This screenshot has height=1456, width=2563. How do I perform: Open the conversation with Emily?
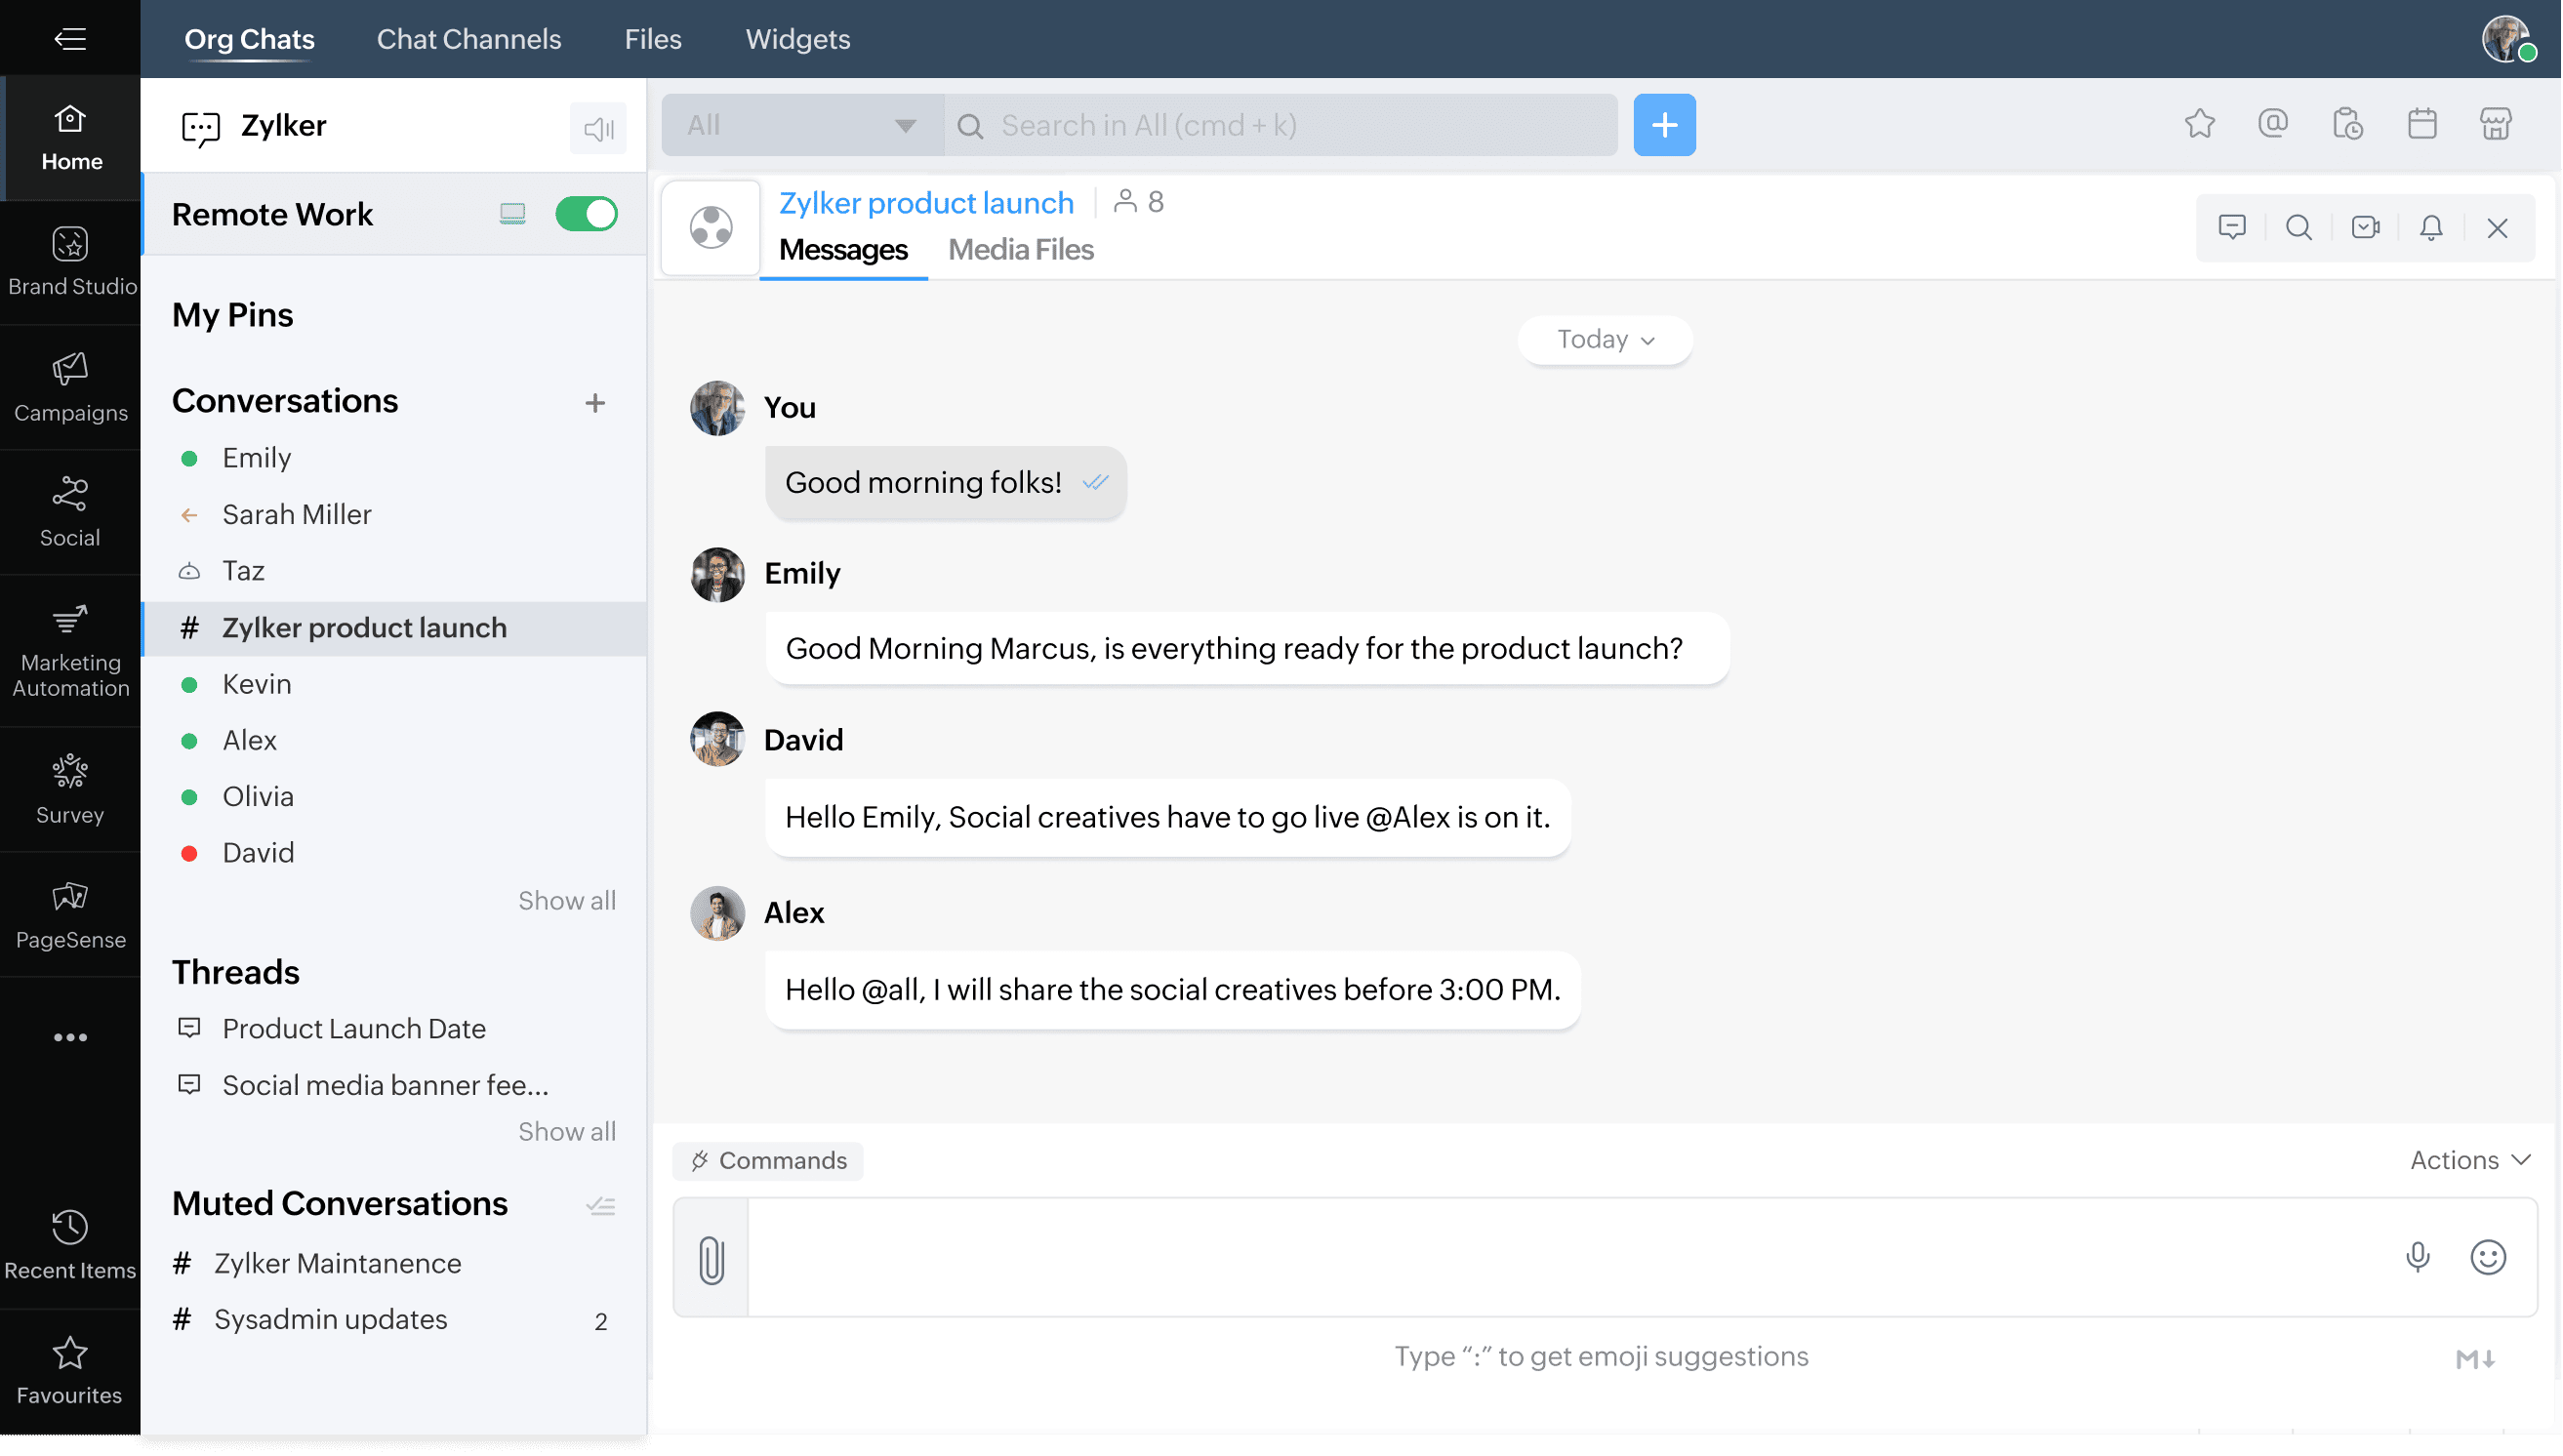click(394, 458)
